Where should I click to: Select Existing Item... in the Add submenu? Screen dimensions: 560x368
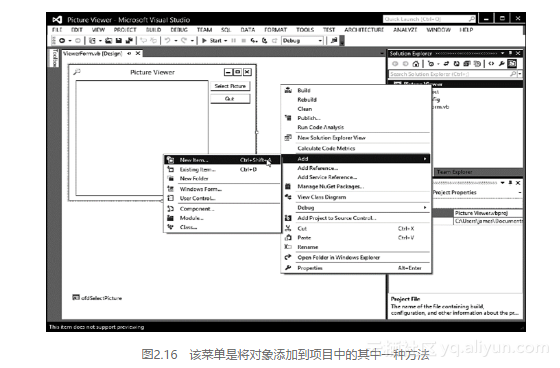coord(222,169)
